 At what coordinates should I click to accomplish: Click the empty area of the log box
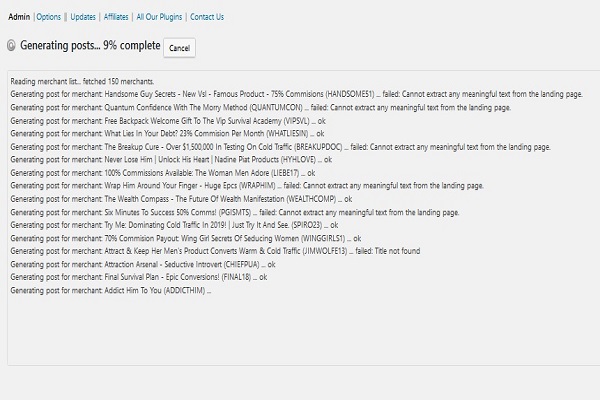point(304,329)
